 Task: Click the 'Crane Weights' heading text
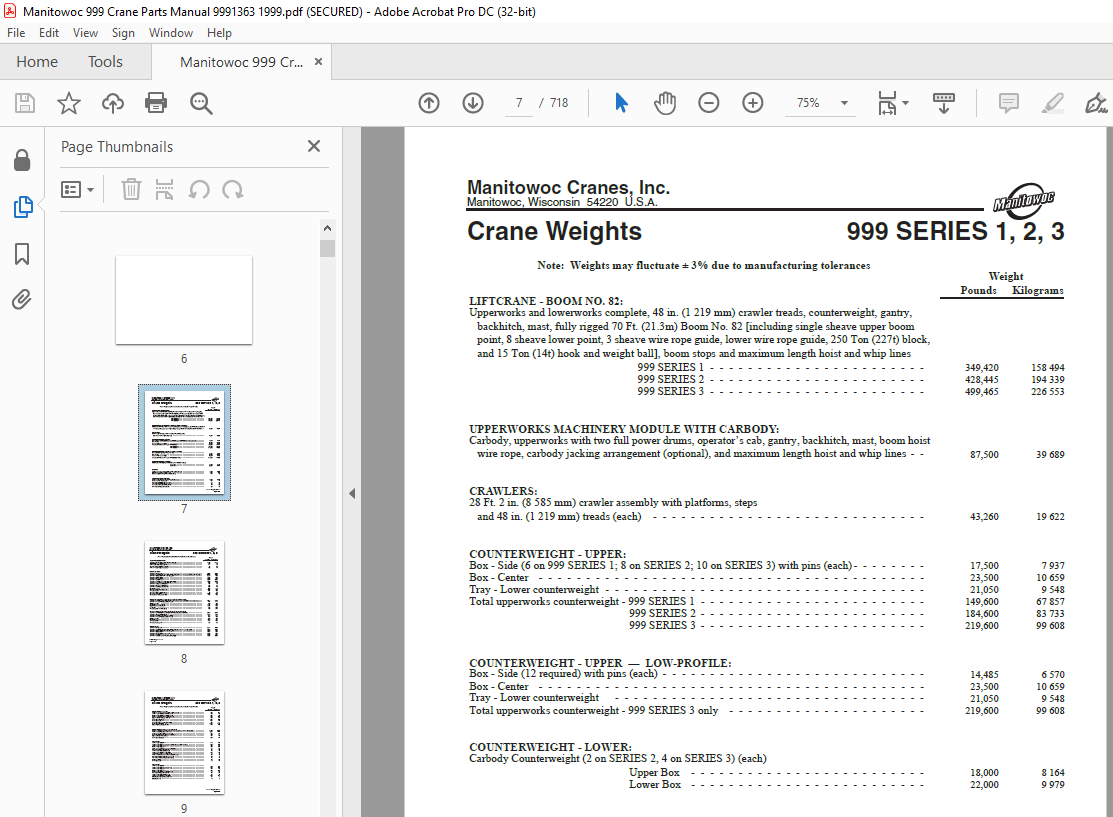click(x=554, y=231)
